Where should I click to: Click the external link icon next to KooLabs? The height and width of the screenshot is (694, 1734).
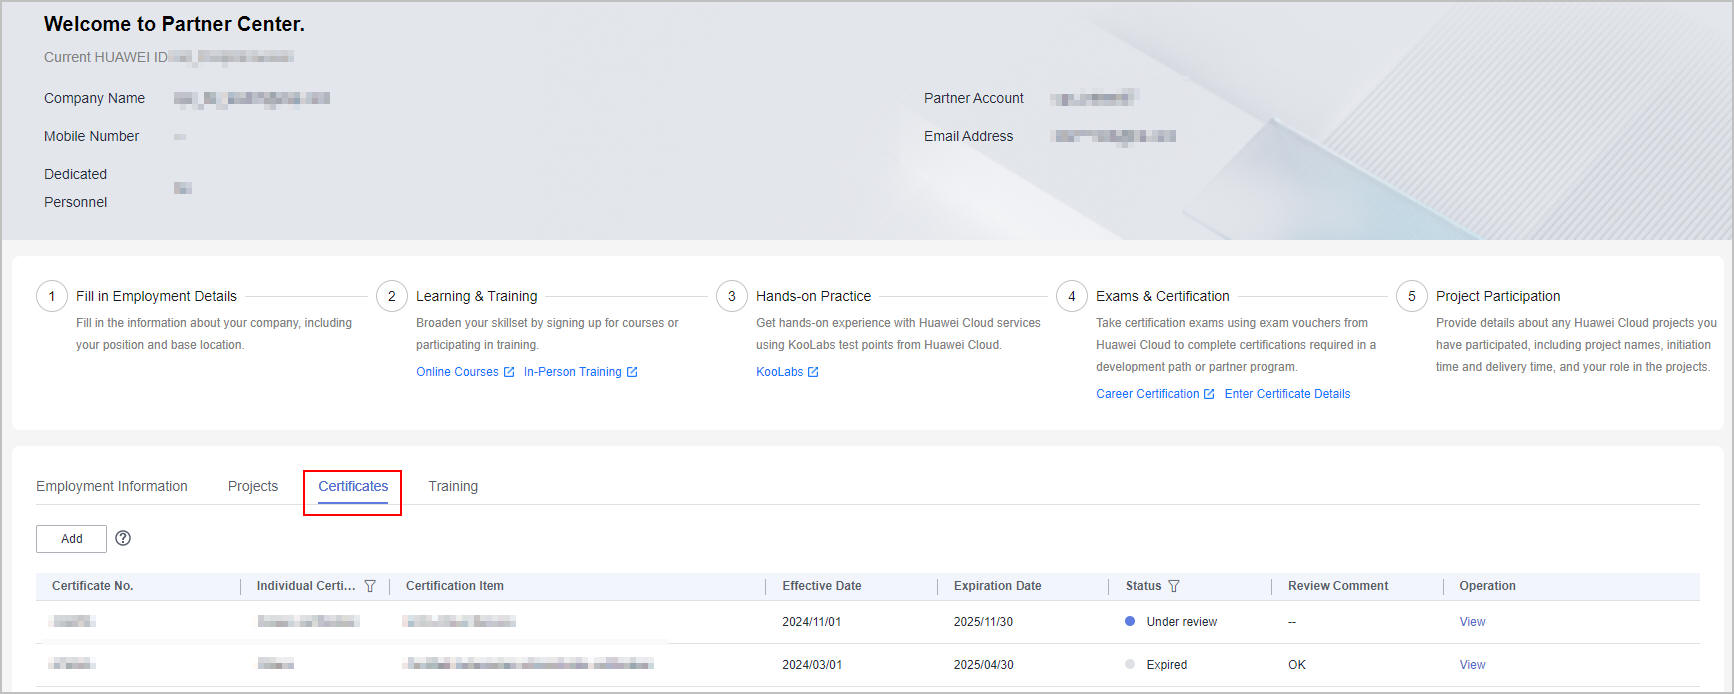(x=813, y=372)
